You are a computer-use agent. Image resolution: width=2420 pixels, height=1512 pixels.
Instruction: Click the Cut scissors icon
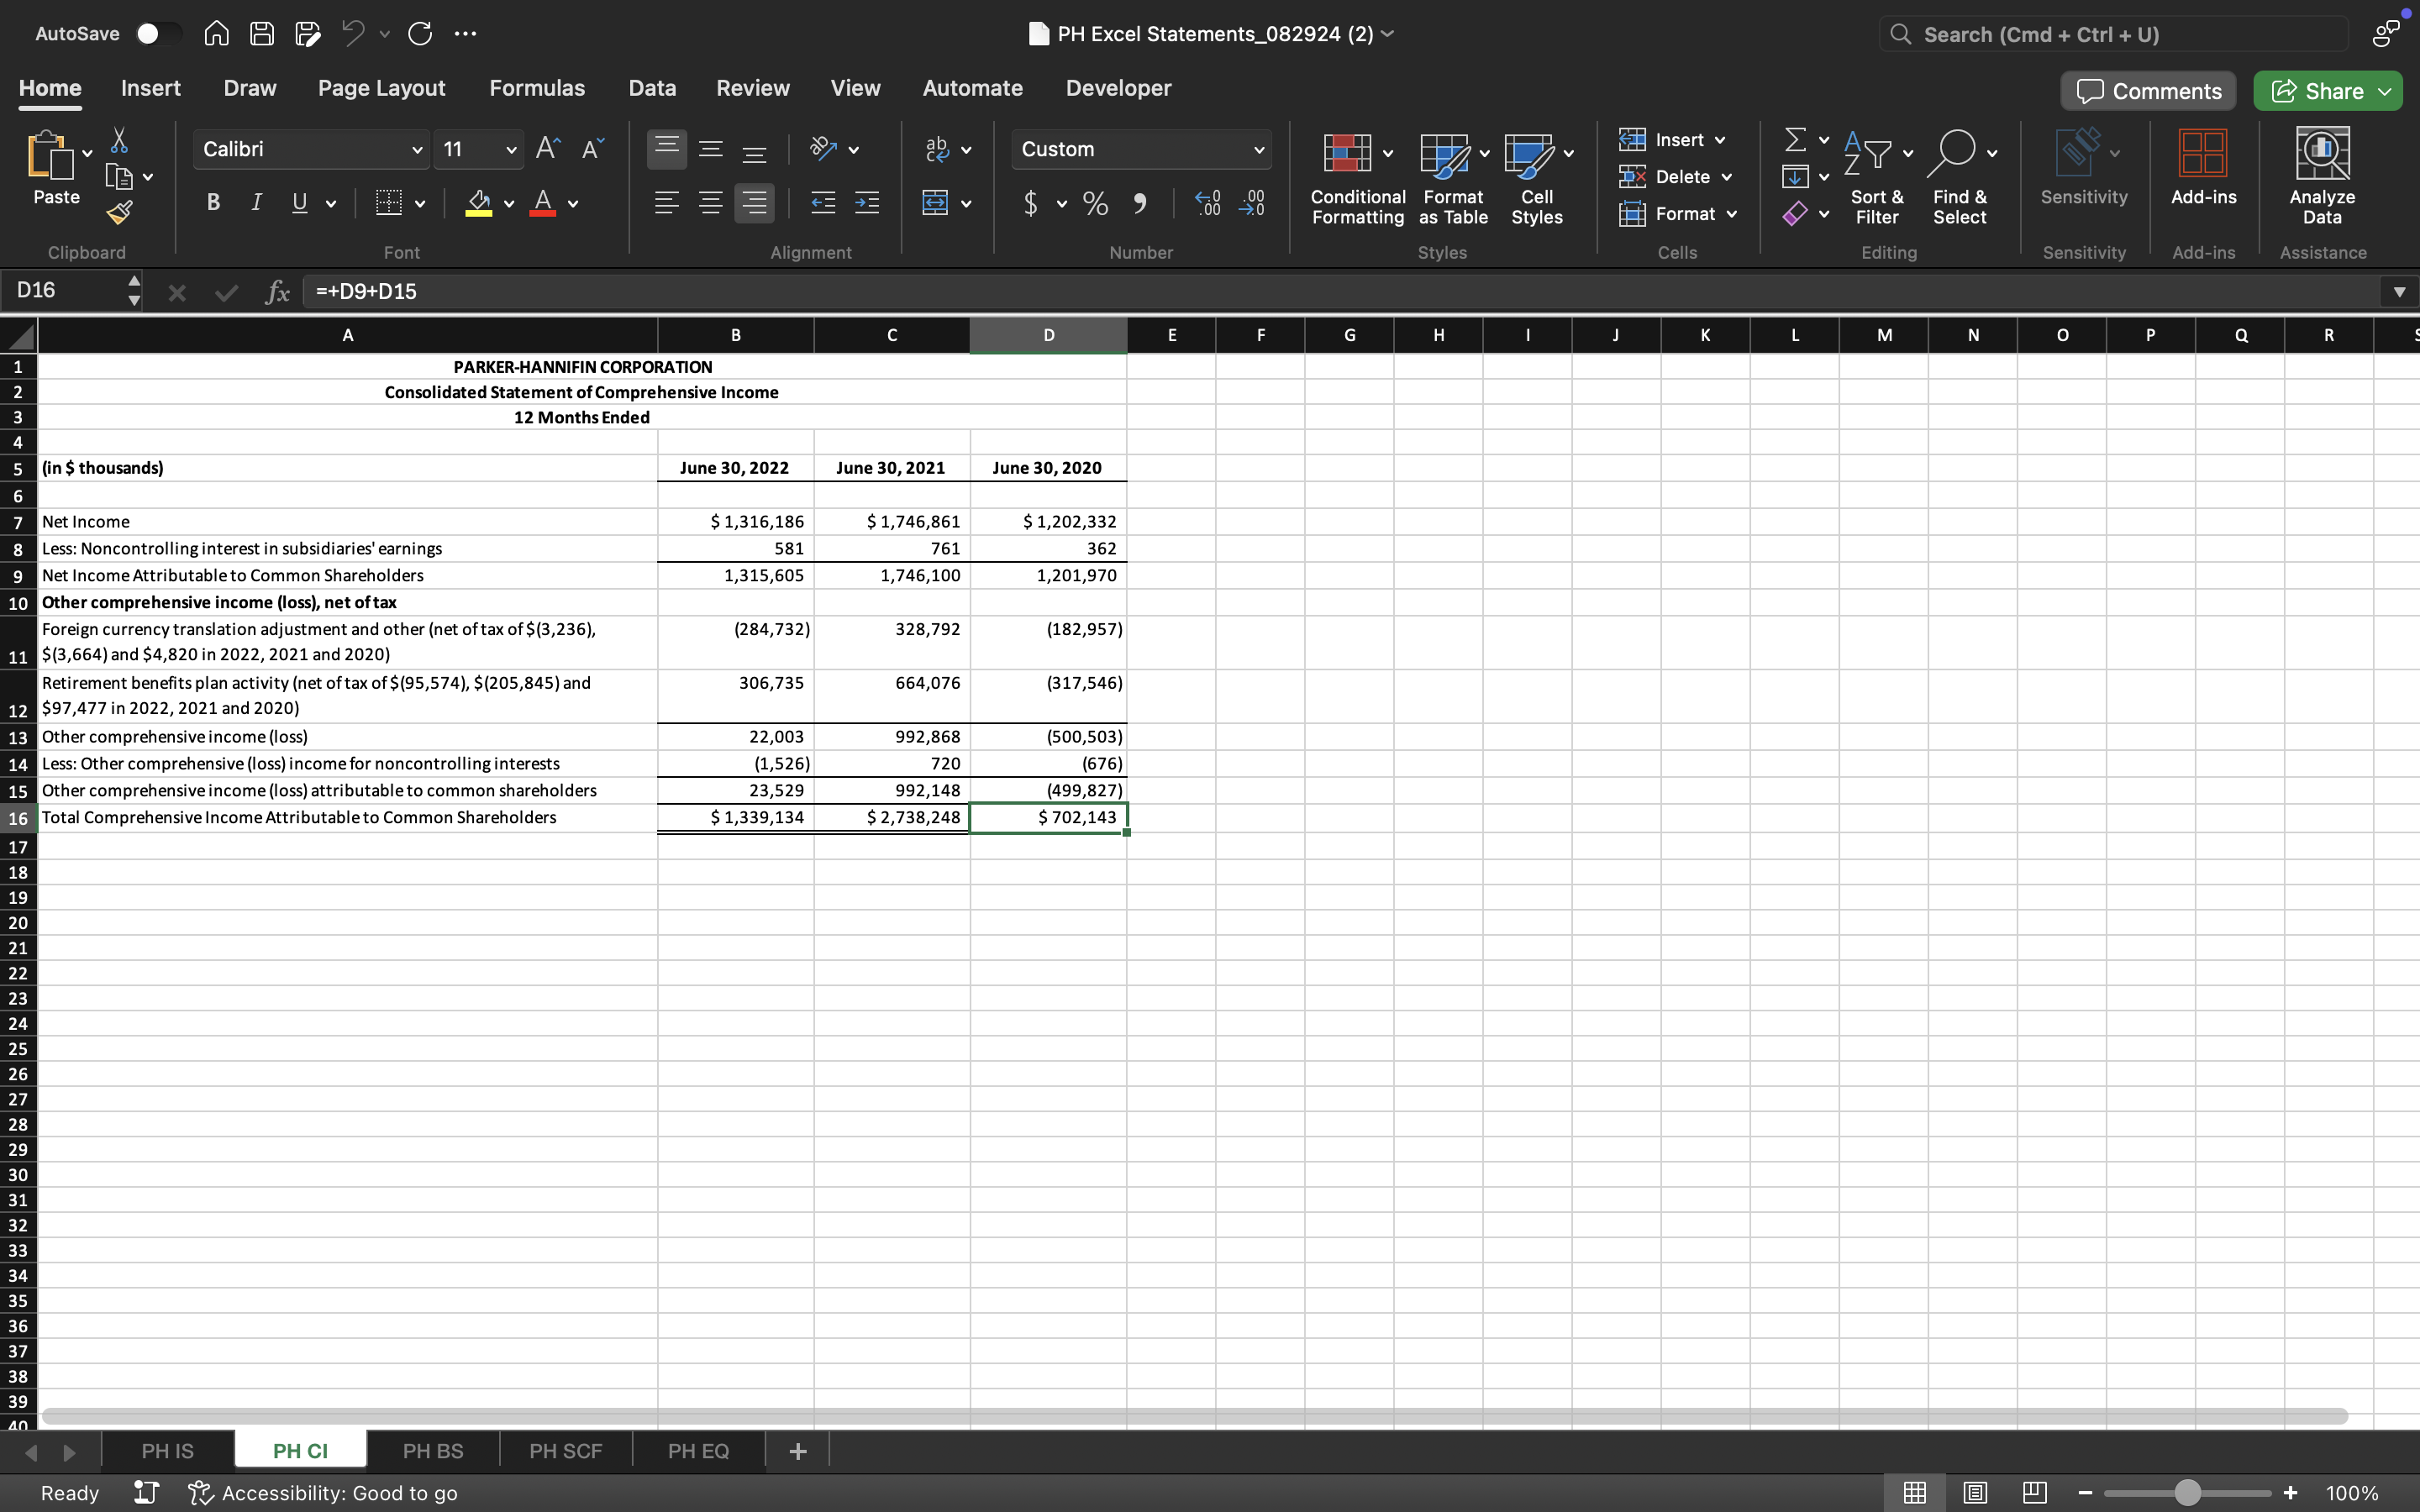click(x=119, y=140)
